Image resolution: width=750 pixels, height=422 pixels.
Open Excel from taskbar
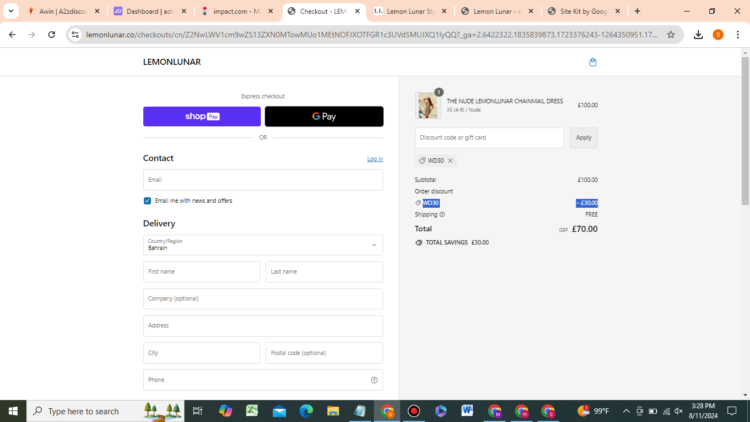(x=252, y=411)
